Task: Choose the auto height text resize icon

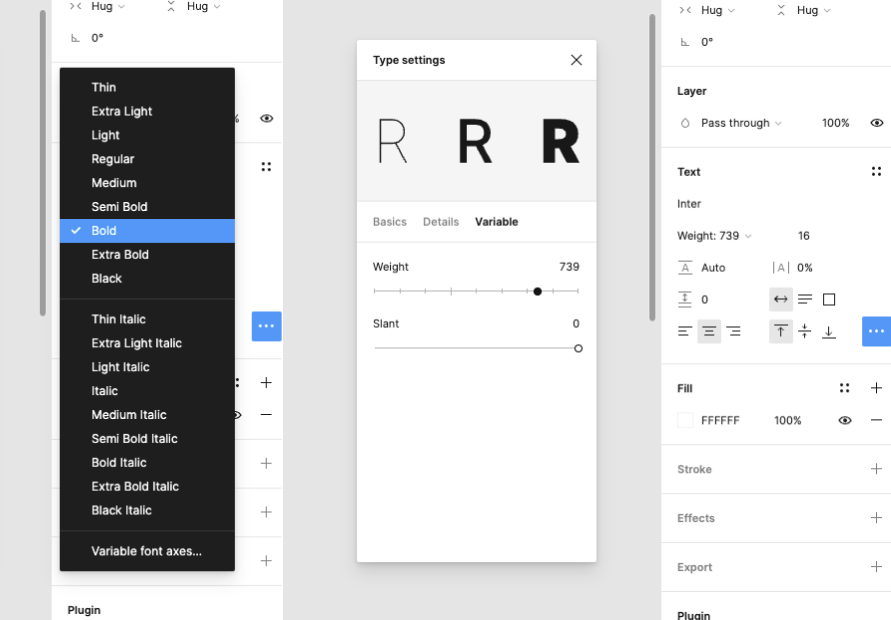Action: [805, 299]
